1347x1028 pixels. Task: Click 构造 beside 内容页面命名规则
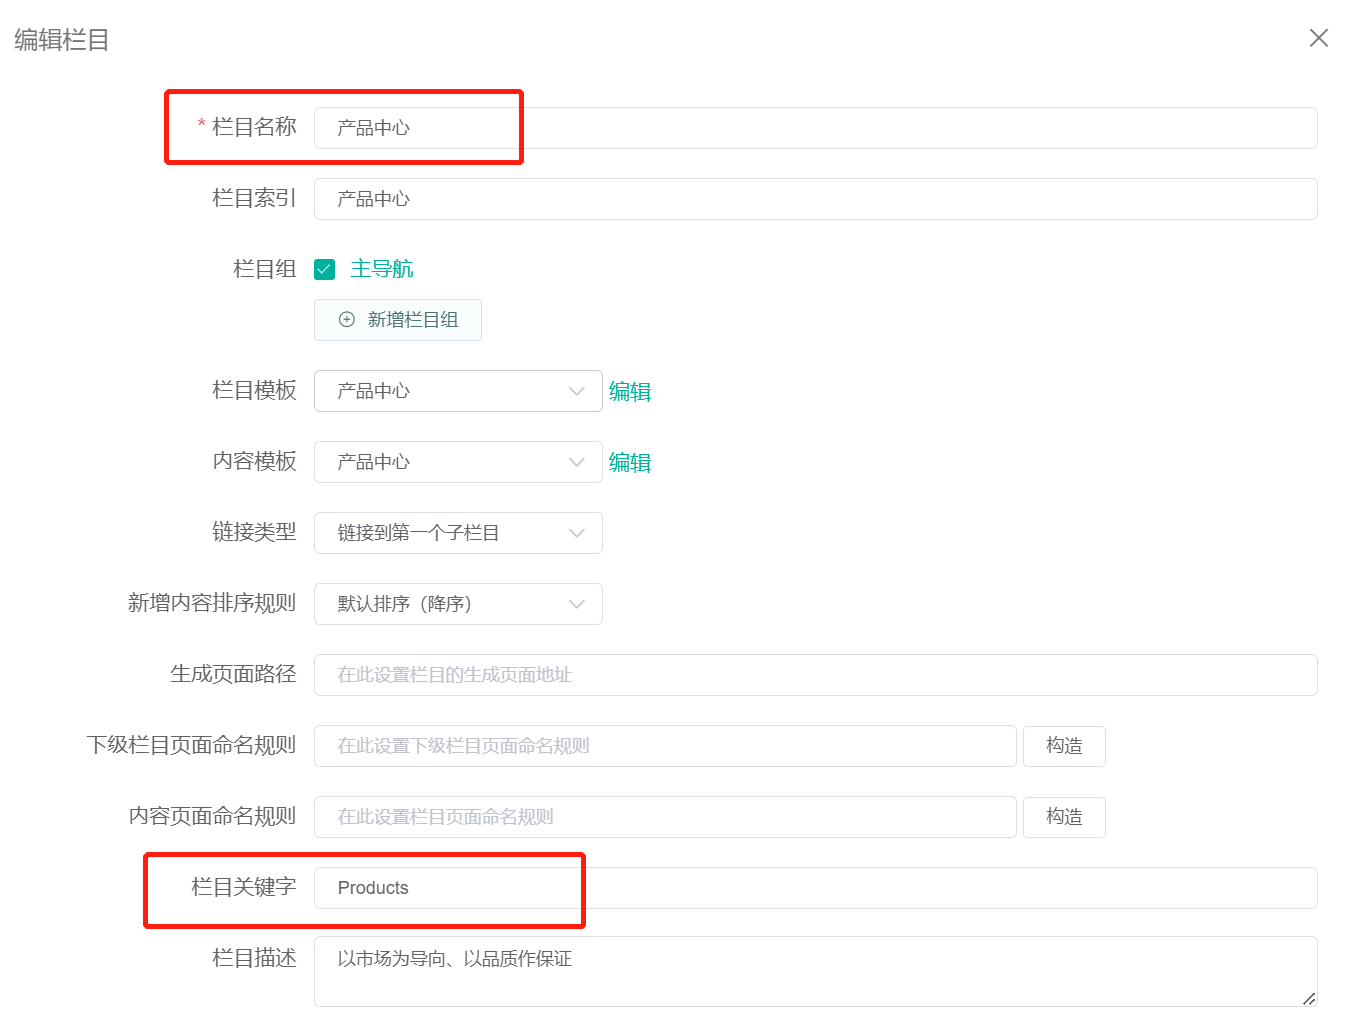pyautogui.click(x=1063, y=816)
